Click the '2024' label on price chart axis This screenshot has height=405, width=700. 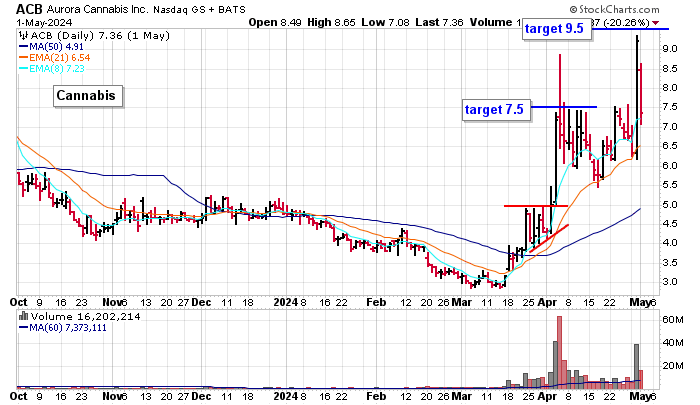(x=286, y=302)
